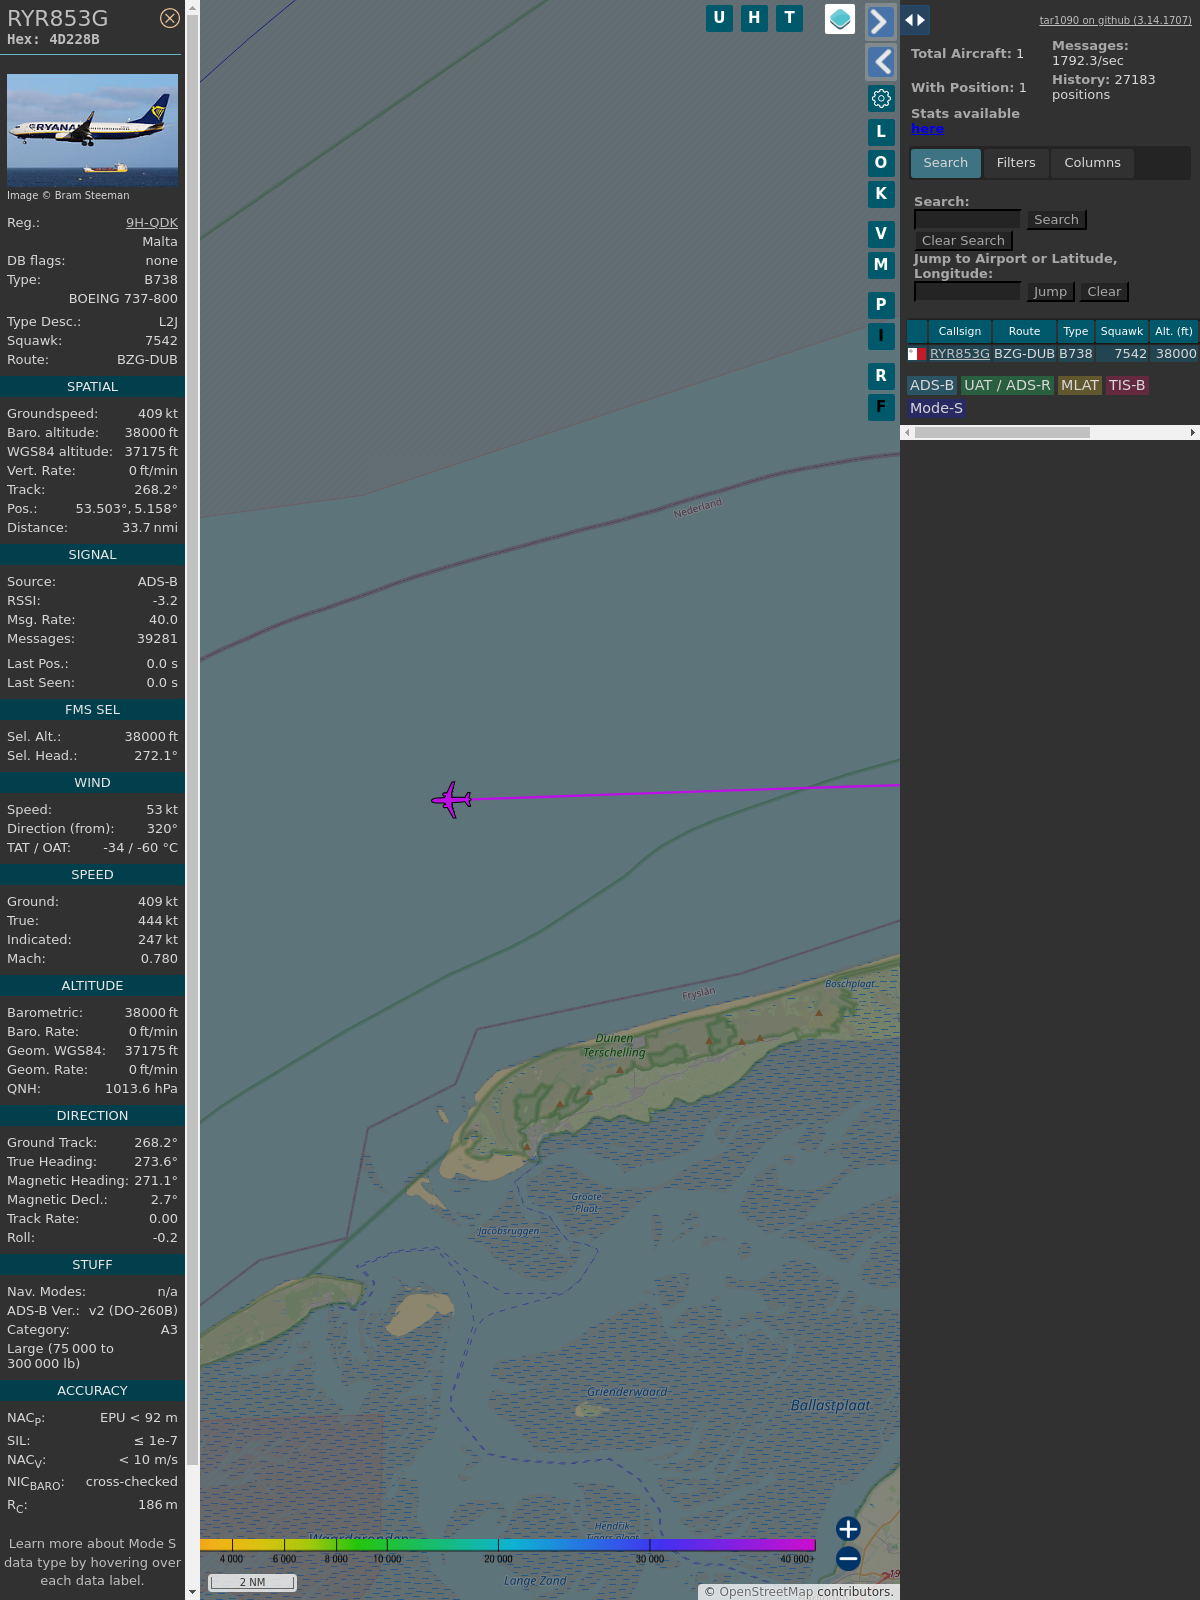This screenshot has width=1200, height=1600.
Task: Click the Jump button
Action: tap(1050, 292)
